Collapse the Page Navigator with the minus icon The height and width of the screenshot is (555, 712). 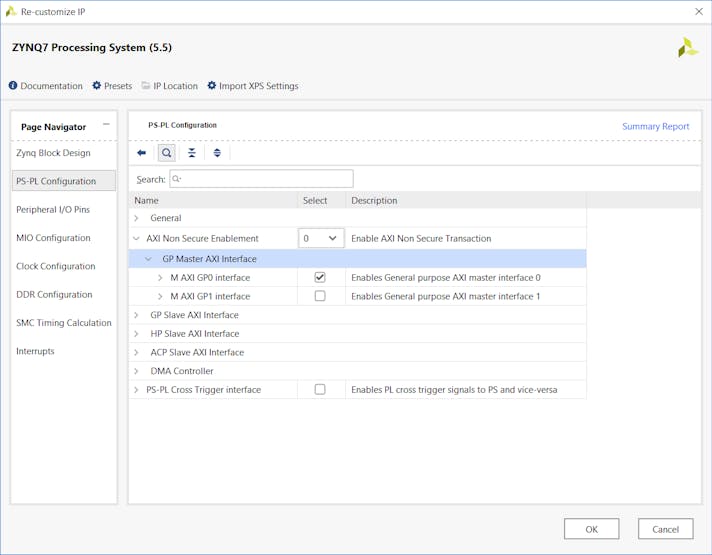pos(106,124)
